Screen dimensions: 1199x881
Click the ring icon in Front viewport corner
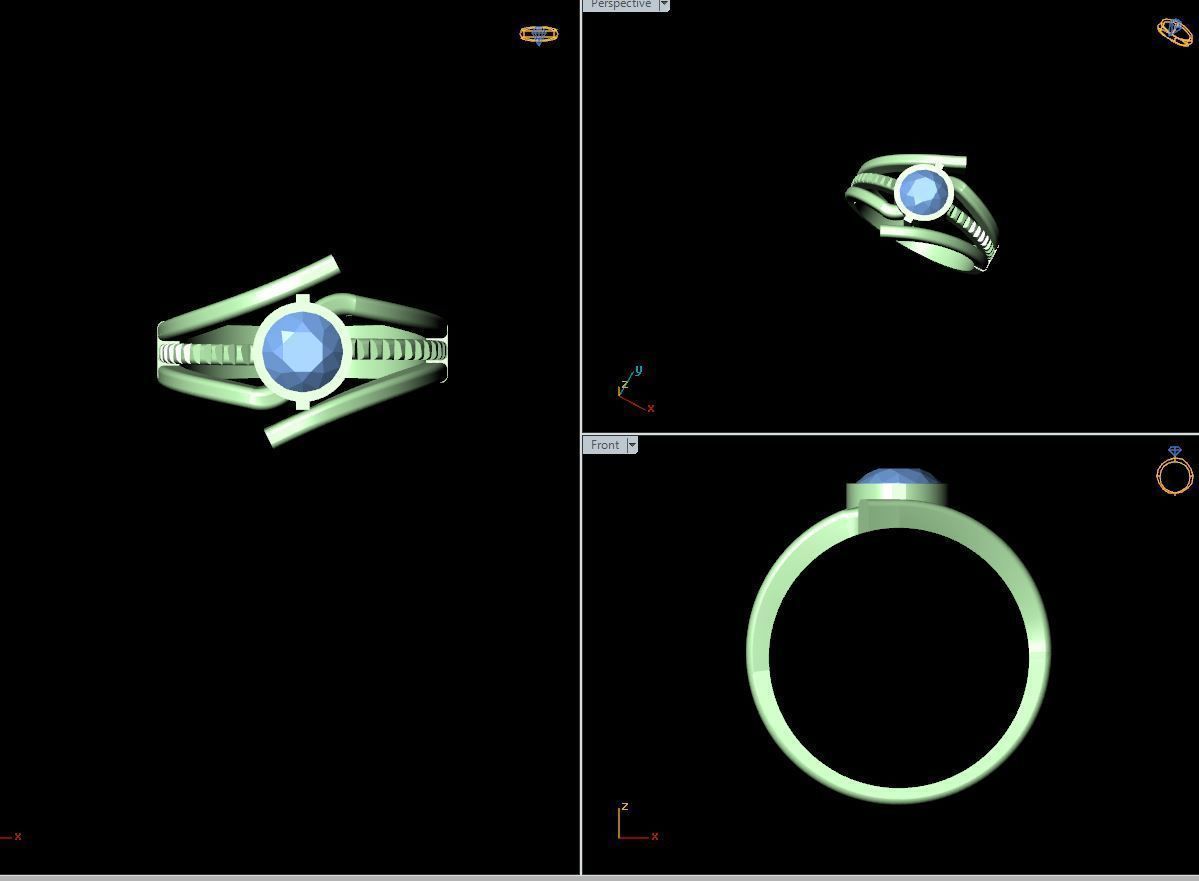[1175, 471]
